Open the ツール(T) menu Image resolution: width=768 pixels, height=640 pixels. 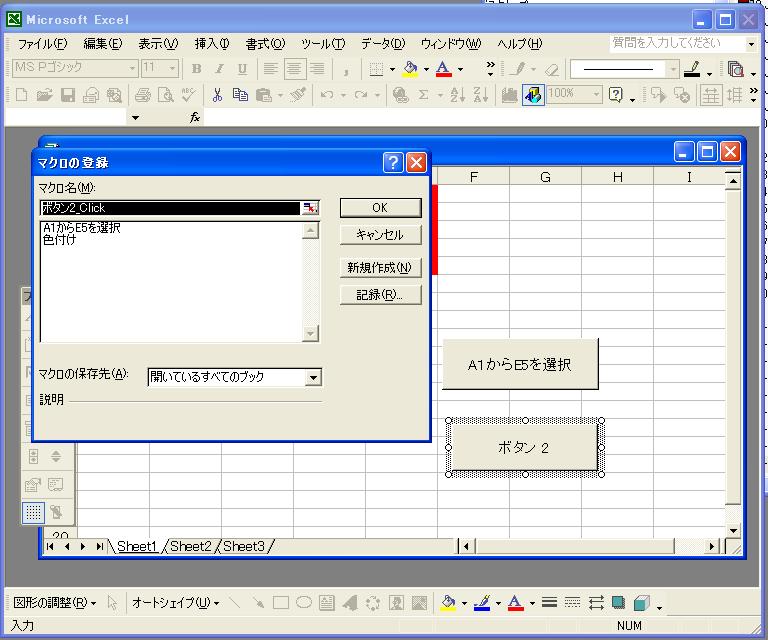click(x=323, y=44)
